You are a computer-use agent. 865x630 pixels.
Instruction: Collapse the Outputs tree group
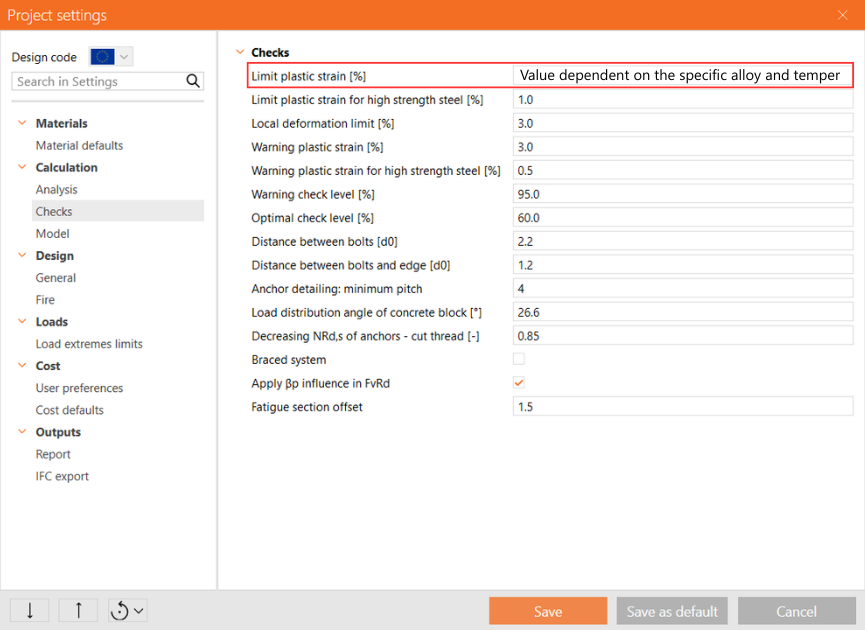click(22, 433)
